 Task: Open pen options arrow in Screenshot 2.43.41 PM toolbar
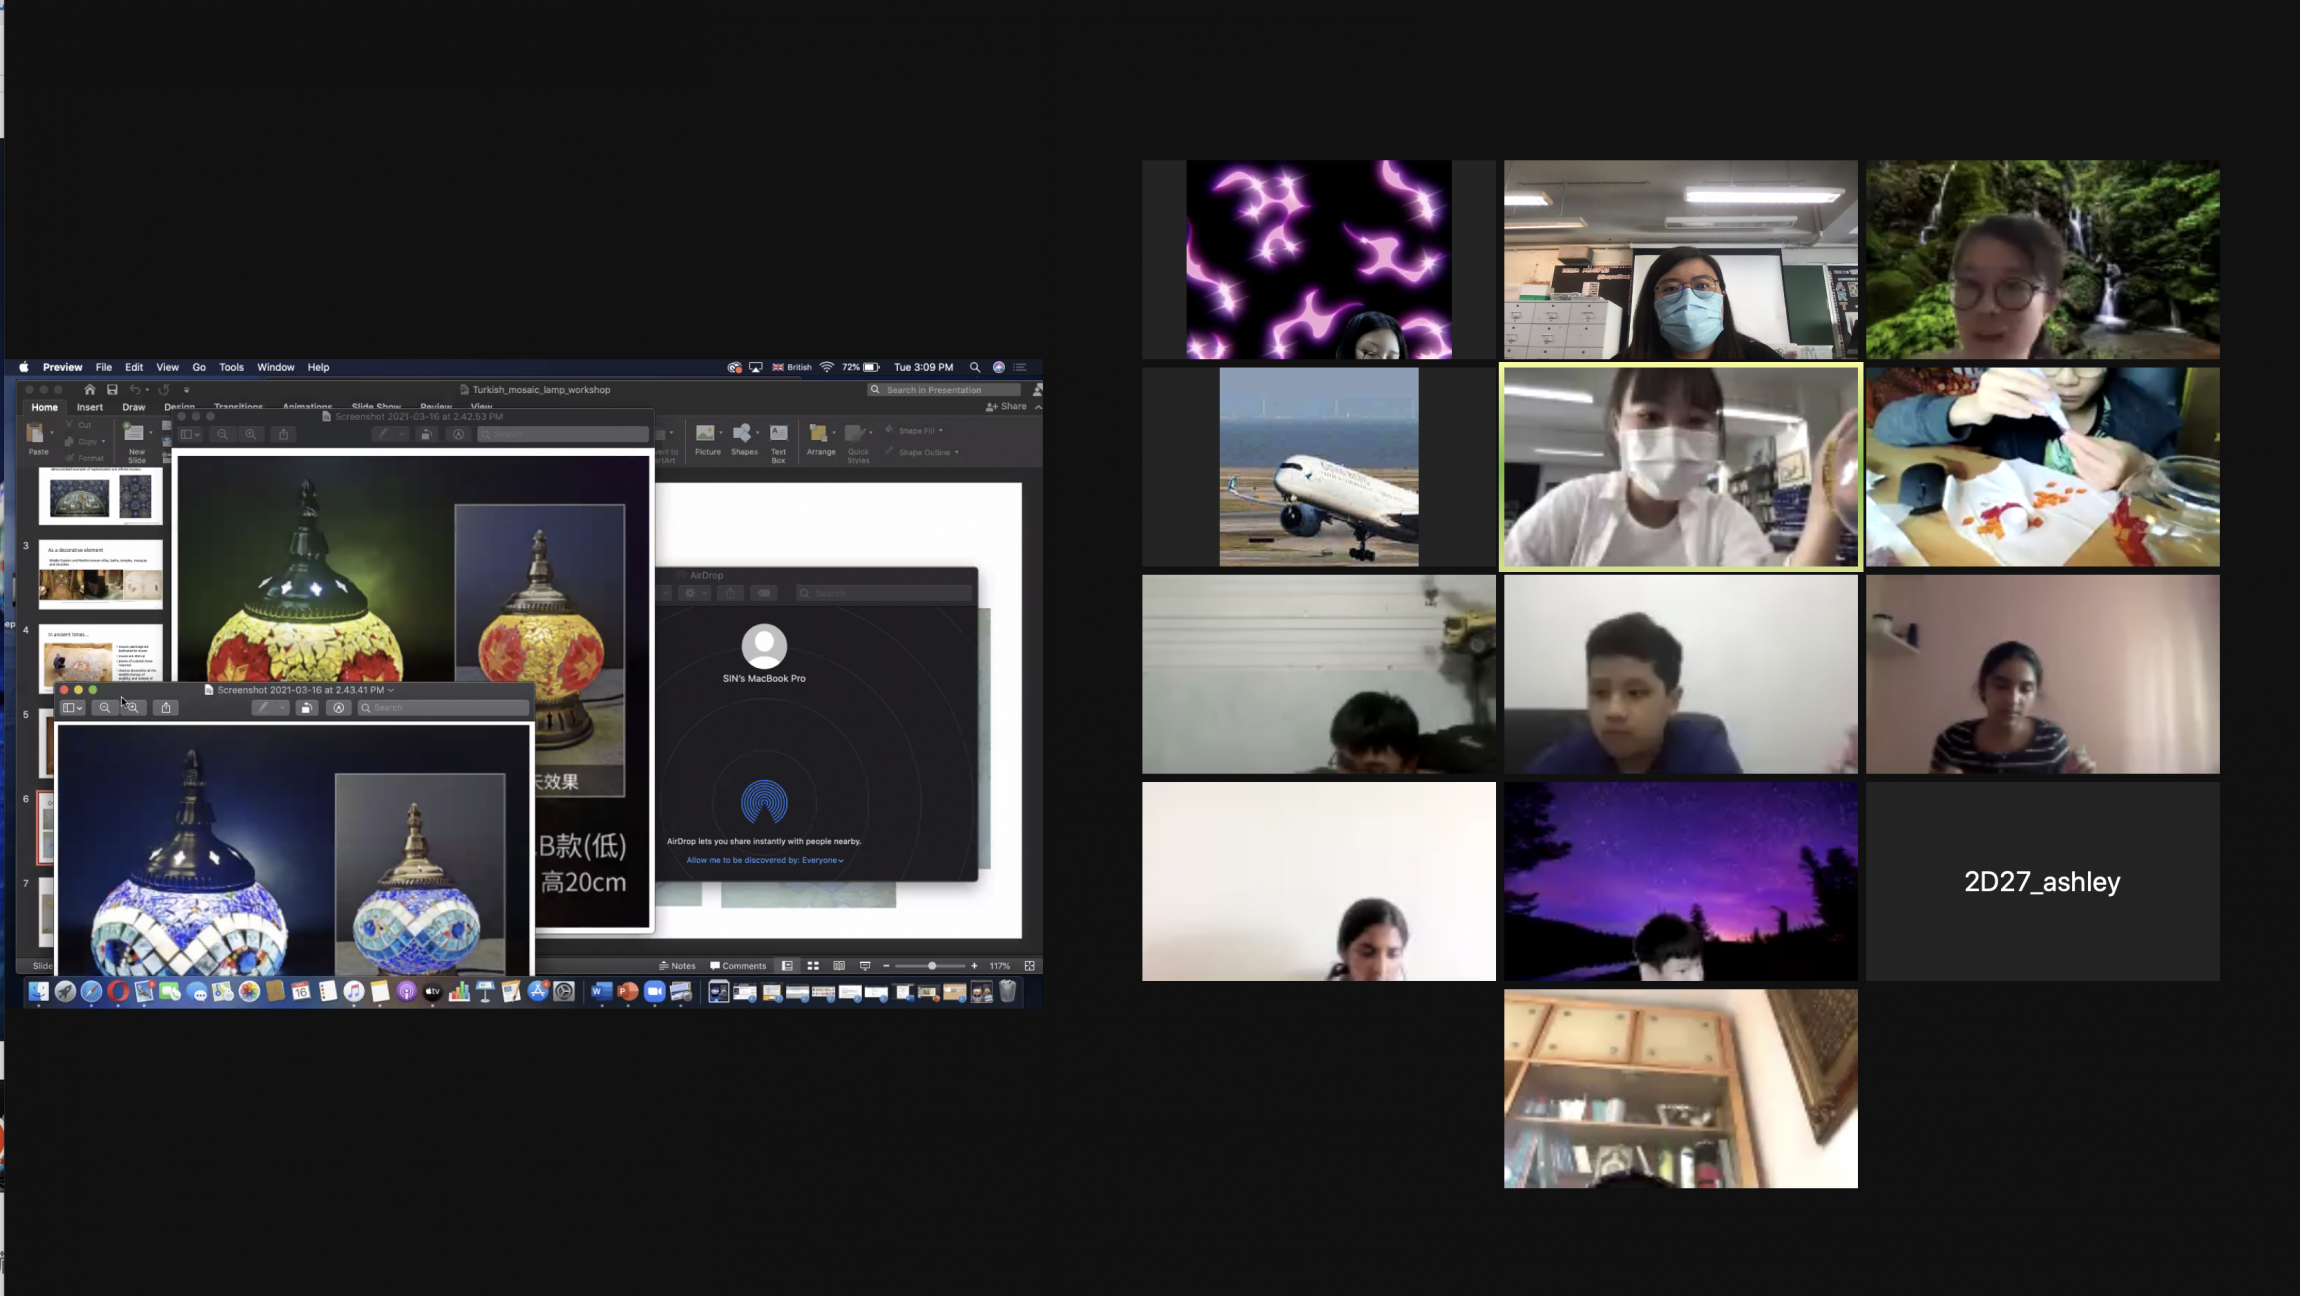click(x=282, y=707)
